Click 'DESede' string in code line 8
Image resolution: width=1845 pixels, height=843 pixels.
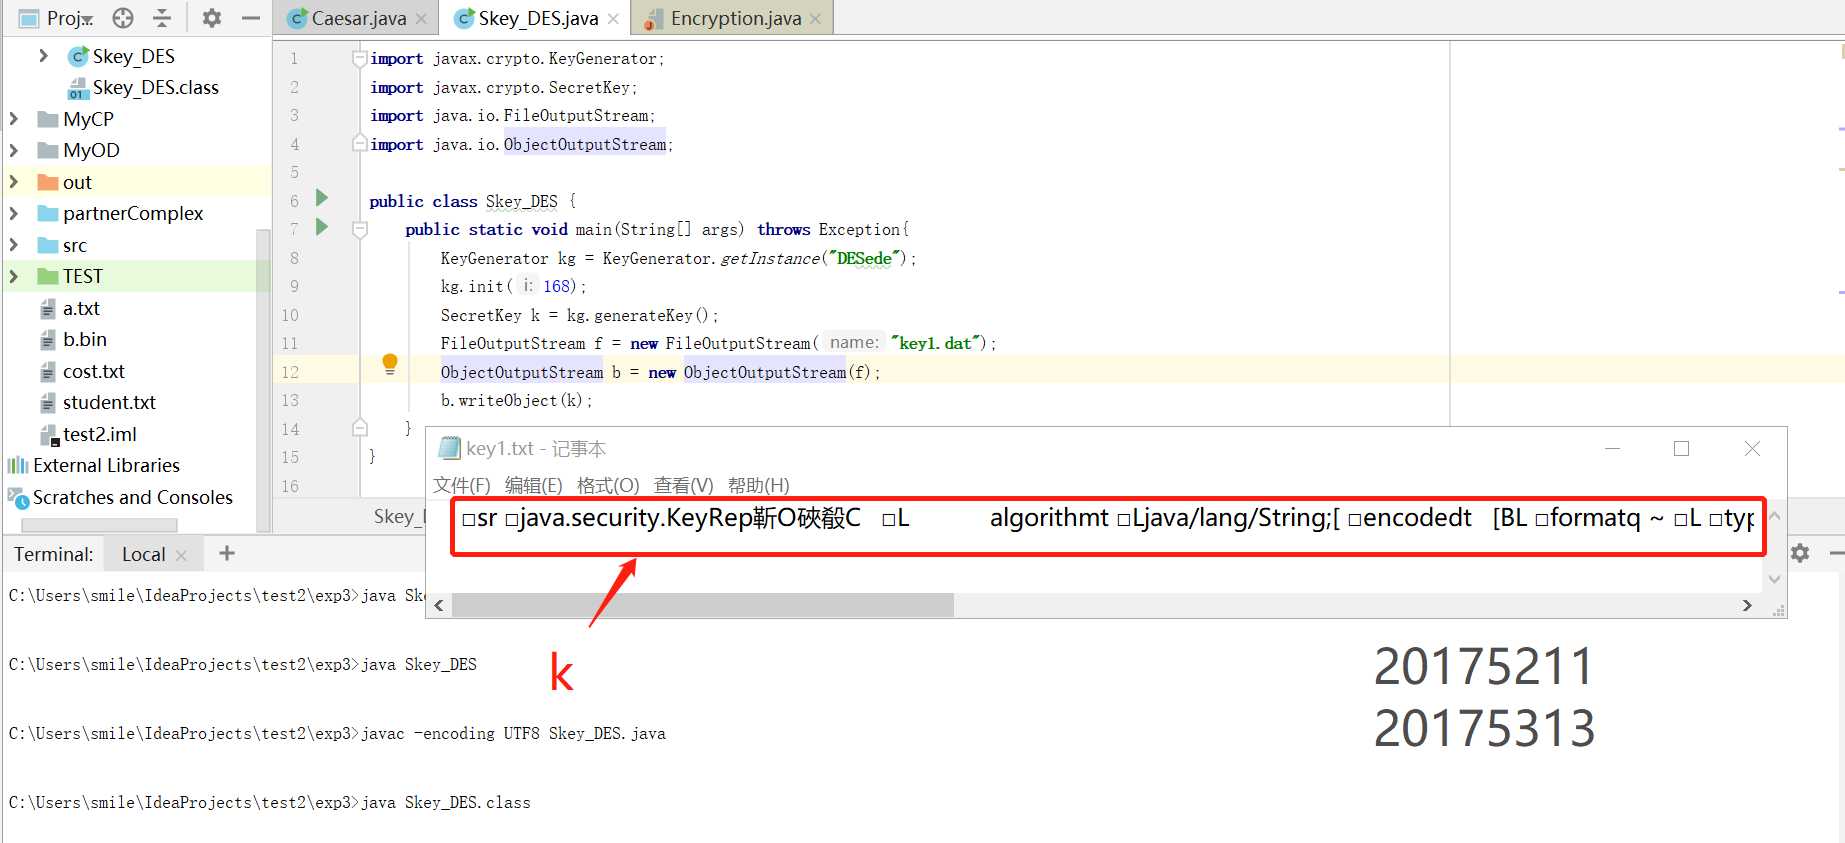point(864,258)
